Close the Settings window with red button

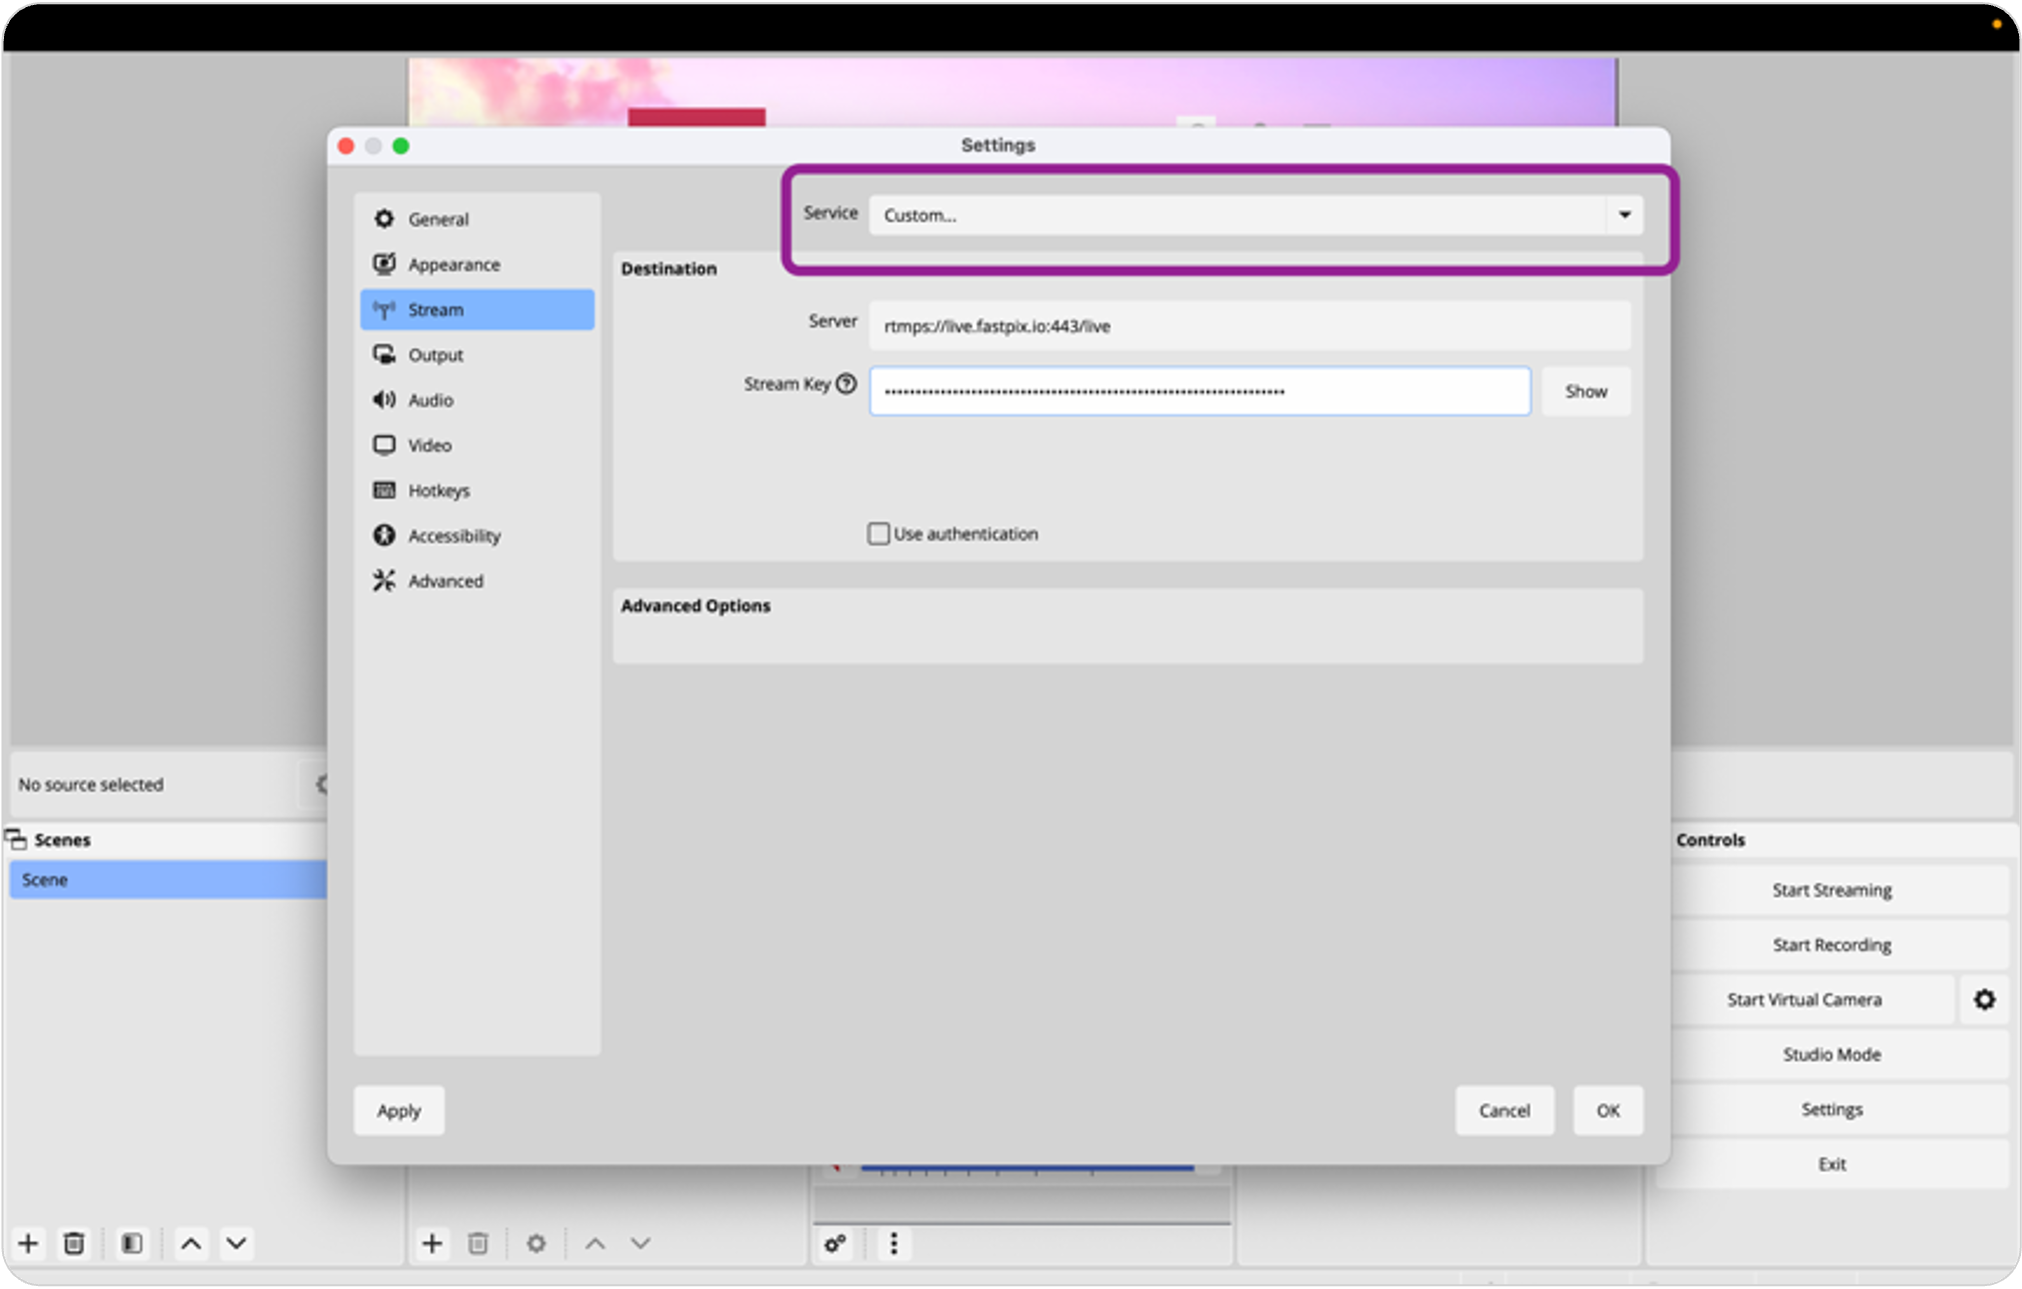[x=346, y=146]
